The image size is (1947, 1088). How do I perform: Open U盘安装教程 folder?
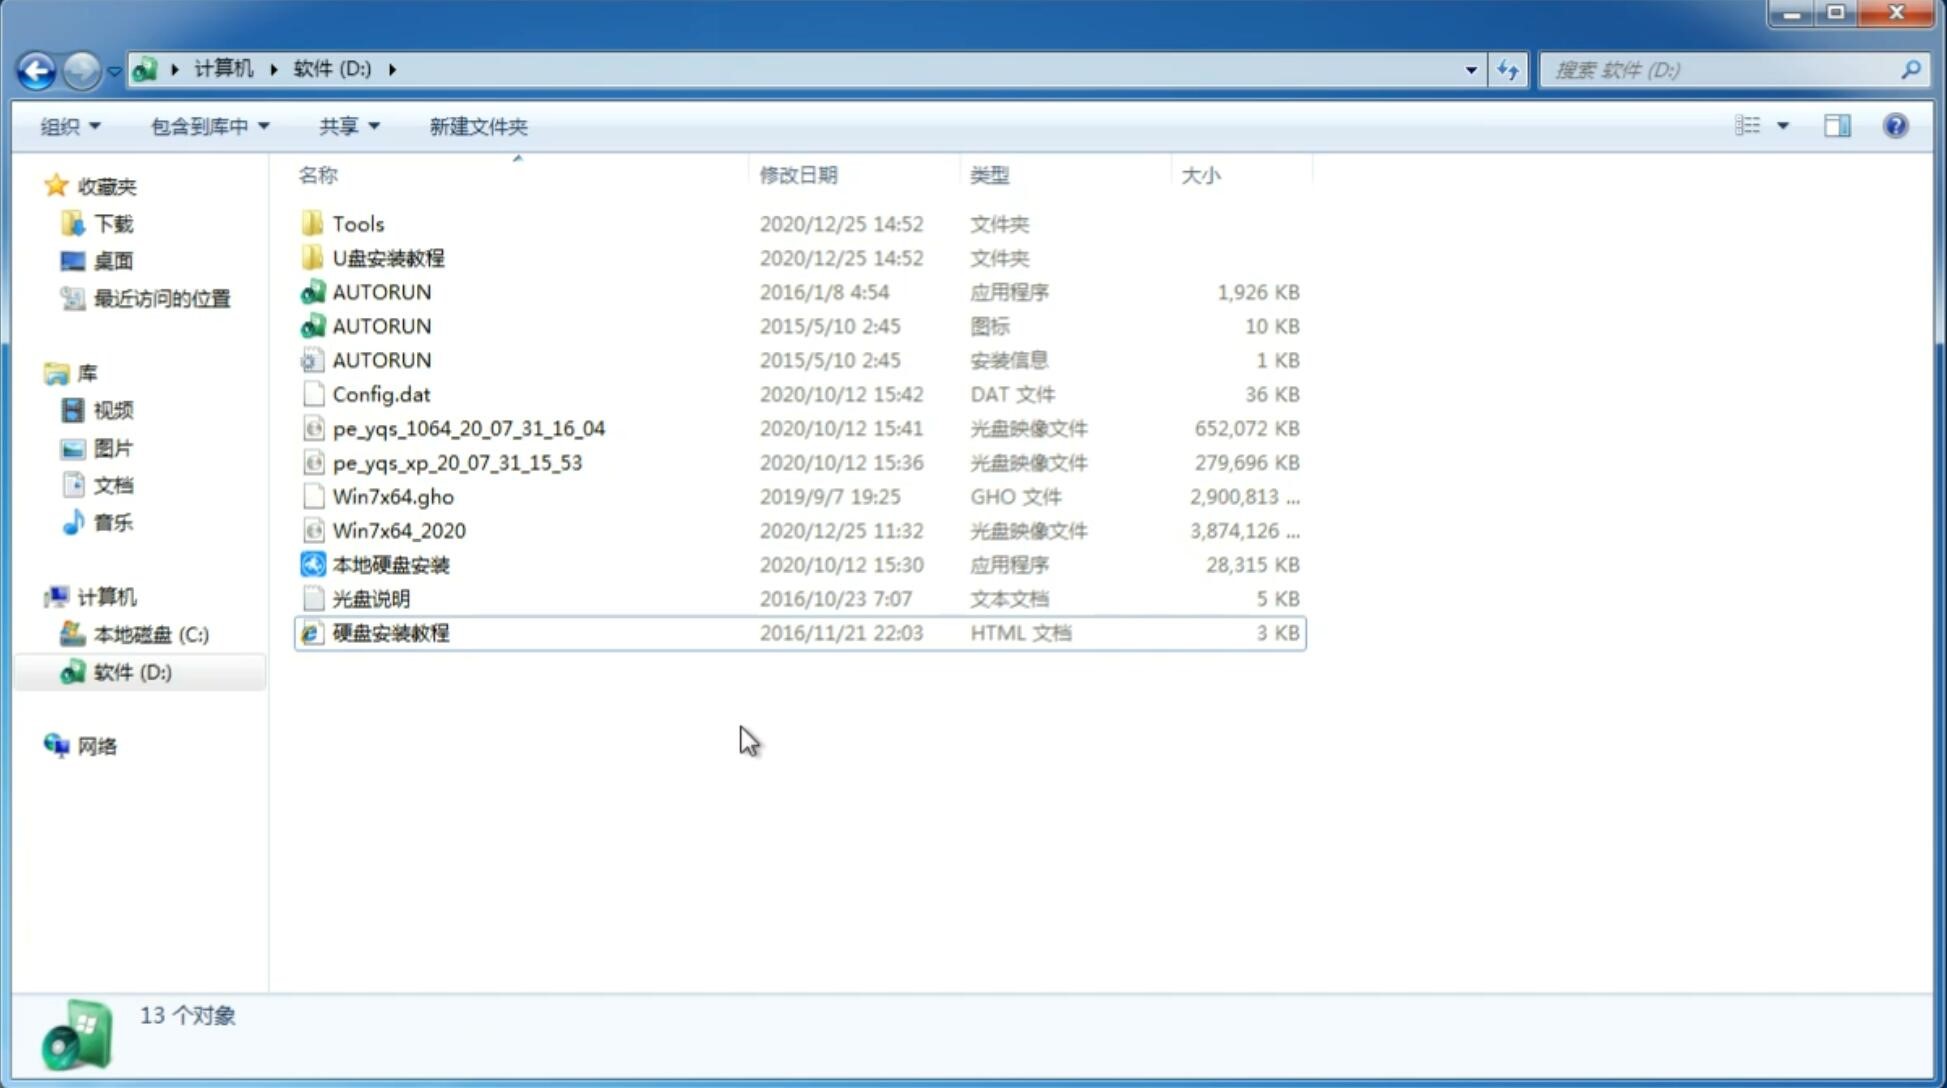[x=389, y=257]
